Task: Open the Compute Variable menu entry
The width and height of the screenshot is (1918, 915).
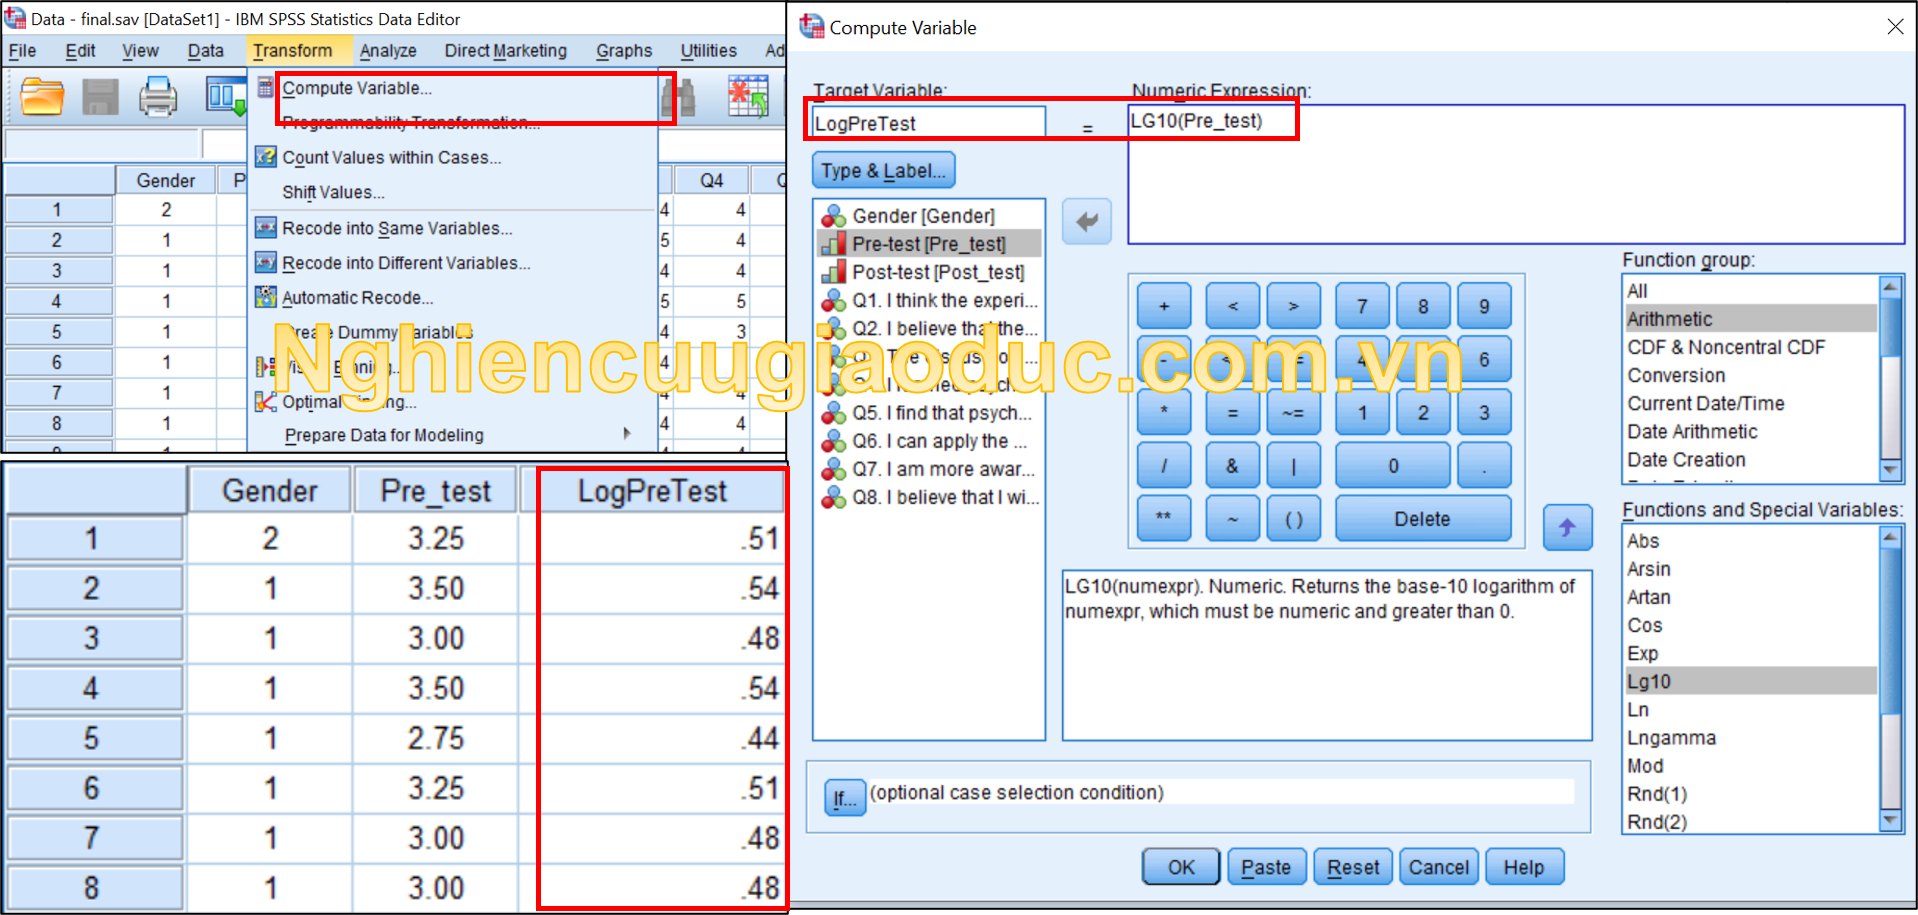Action: [x=357, y=88]
